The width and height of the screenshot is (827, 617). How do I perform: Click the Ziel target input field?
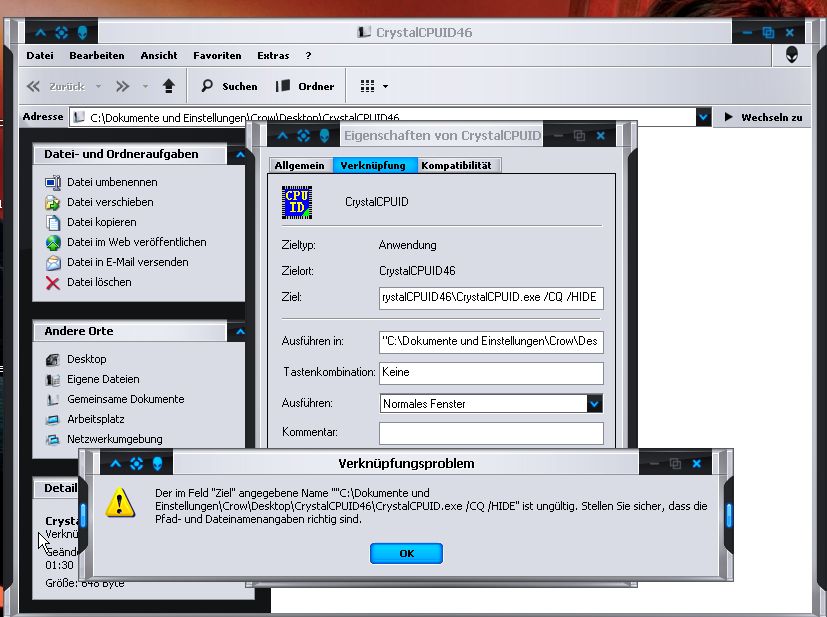coord(491,297)
